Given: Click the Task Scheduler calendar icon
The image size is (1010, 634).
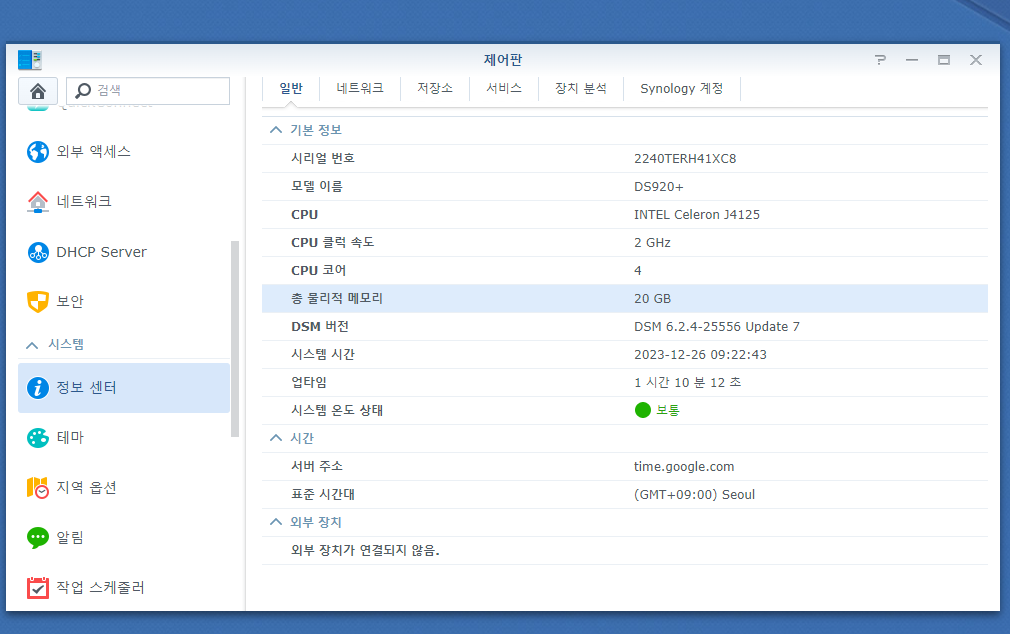Looking at the screenshot, I should (38, 588).
